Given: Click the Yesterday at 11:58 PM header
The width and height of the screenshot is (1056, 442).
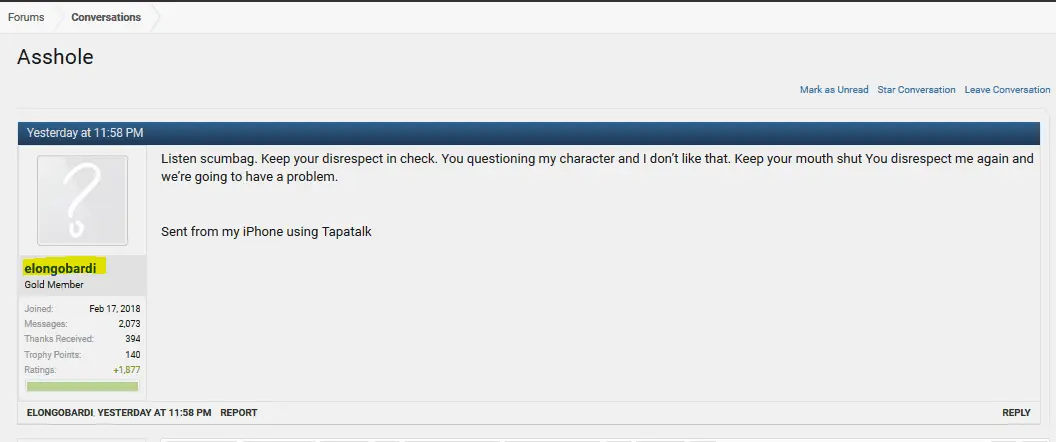Looking at the screenshot, I should click(x=85, y=132).
